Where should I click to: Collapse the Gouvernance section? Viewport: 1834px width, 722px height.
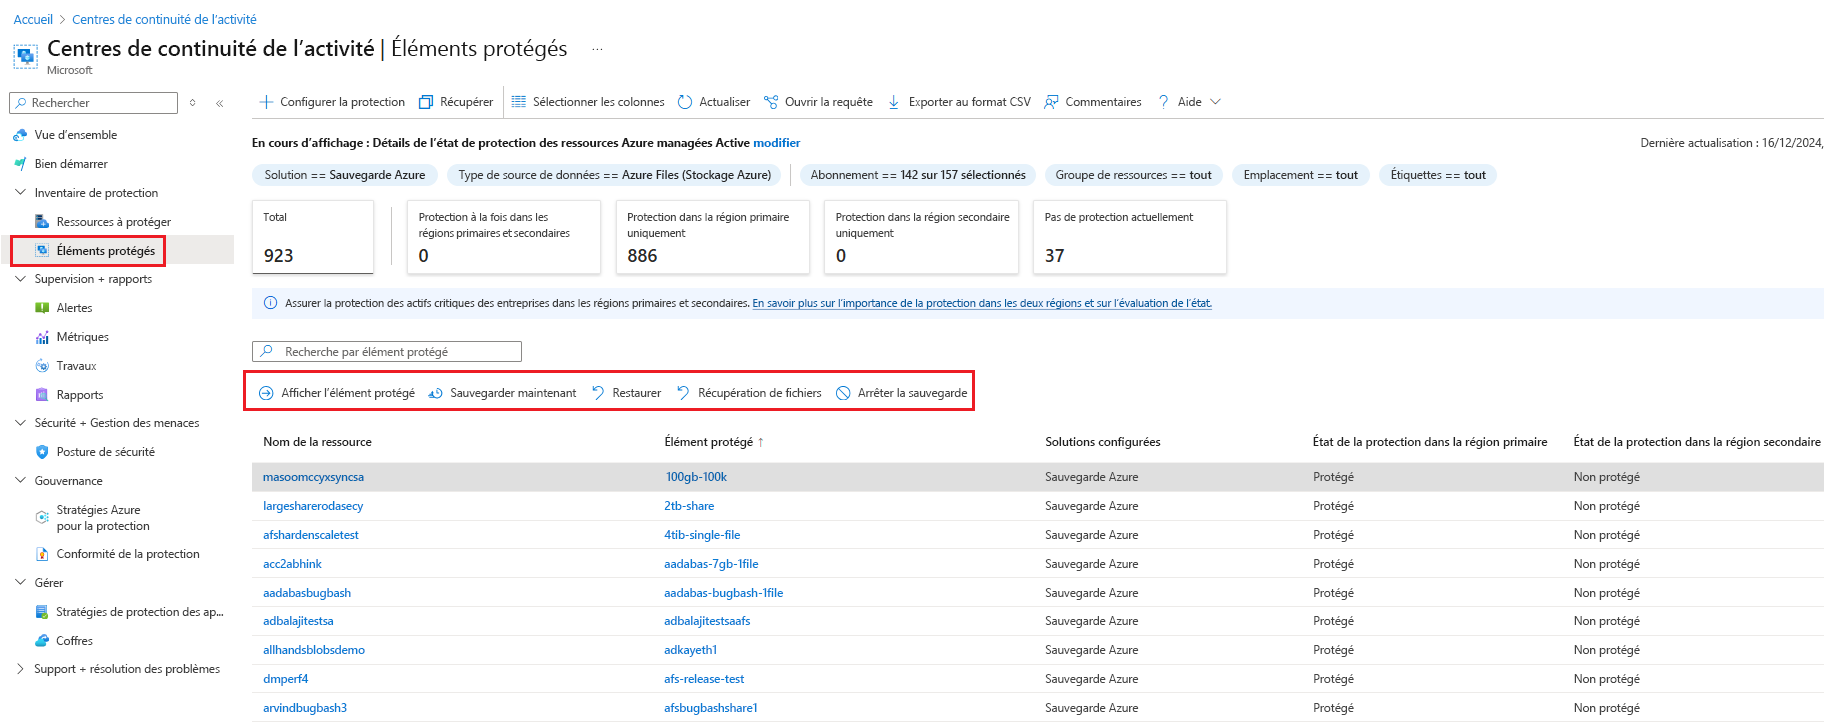click(x=20, y=481)
